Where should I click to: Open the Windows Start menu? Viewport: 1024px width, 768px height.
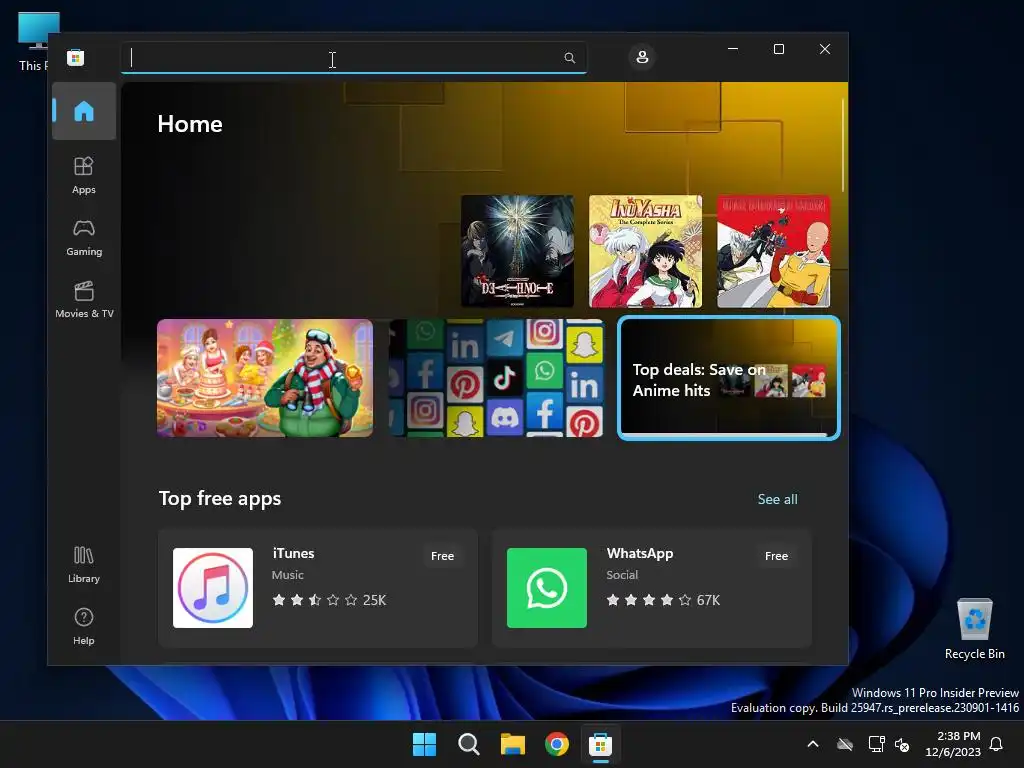pyautogui.click(x=424, y=744)
